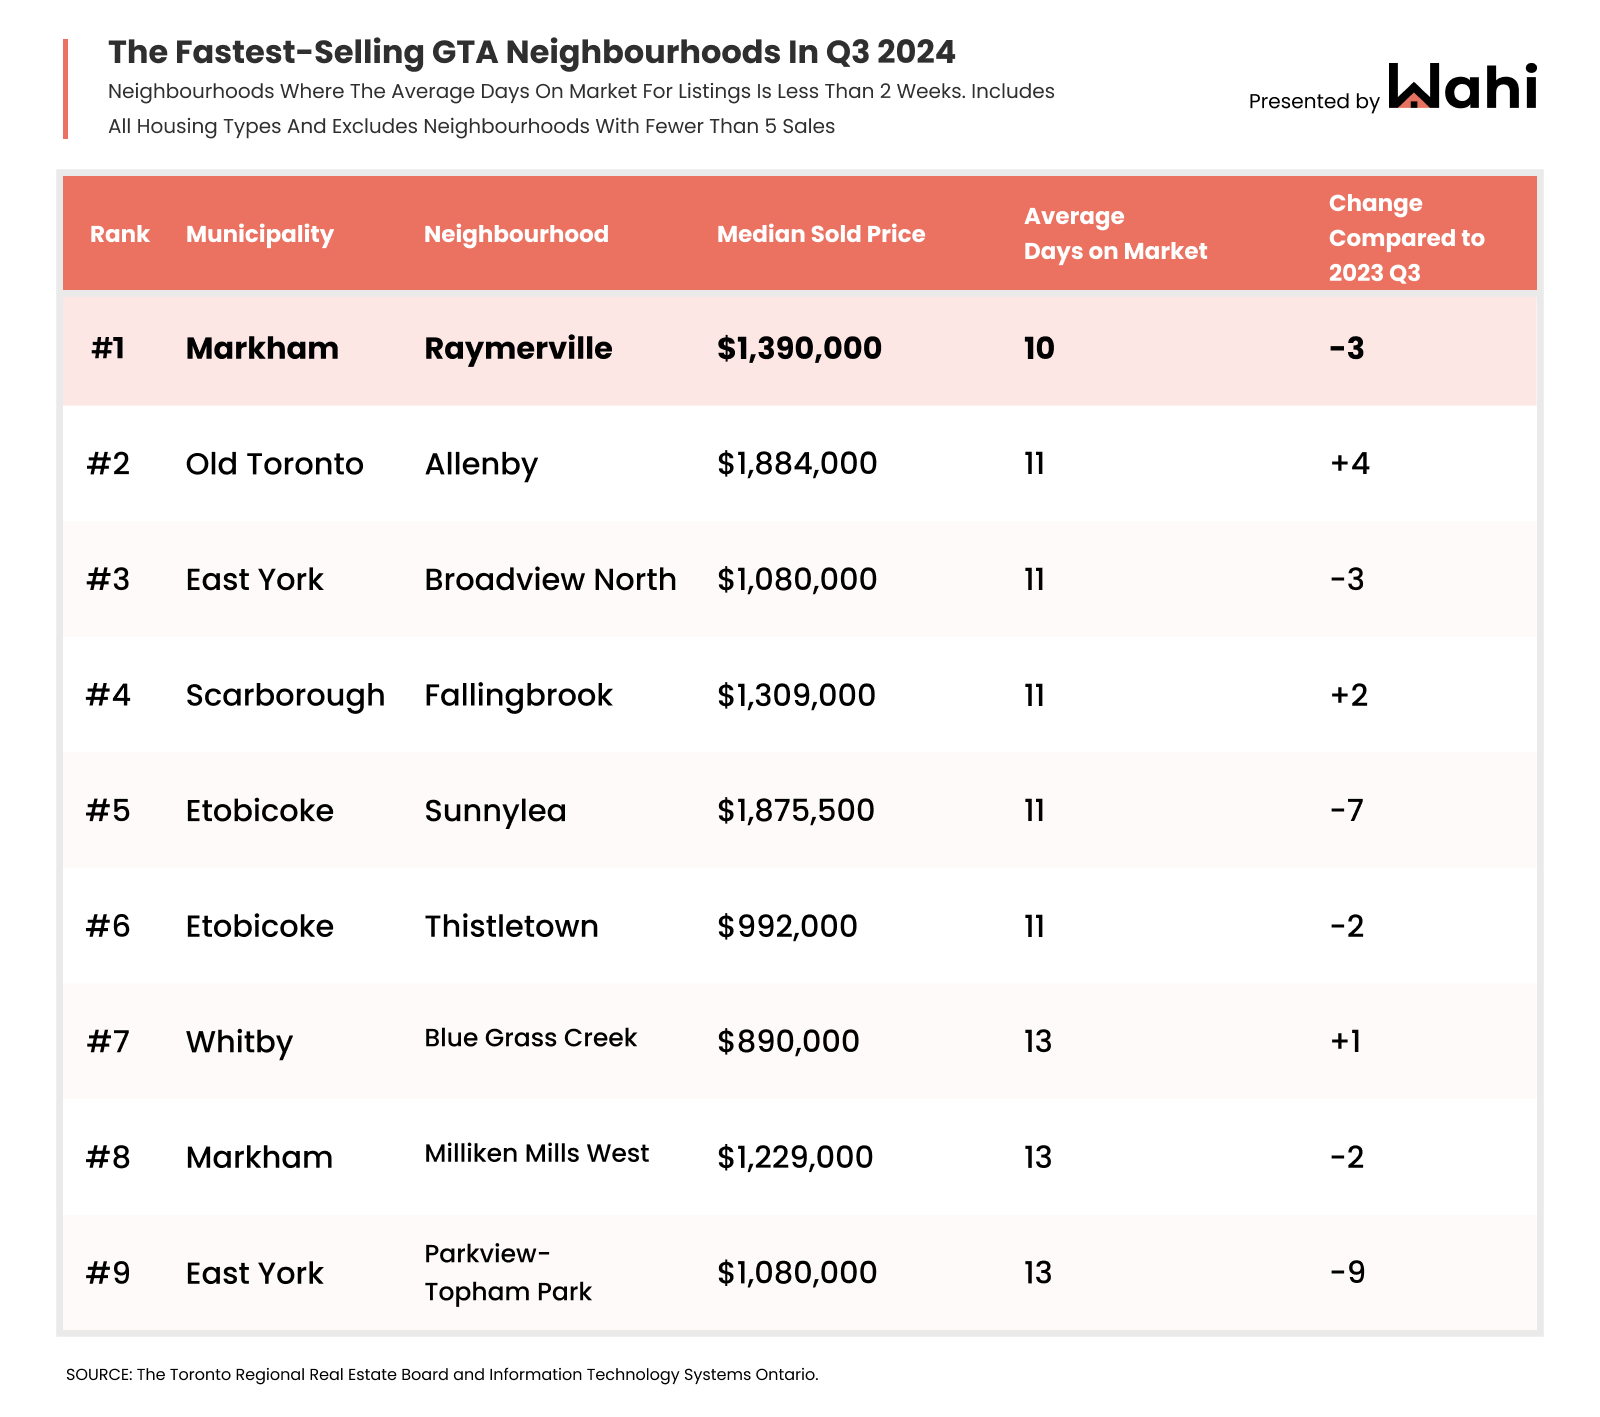Click the 'Fallingbrook' neighbourhood cell
The image size is (1600, 1417).
point(518,695)
